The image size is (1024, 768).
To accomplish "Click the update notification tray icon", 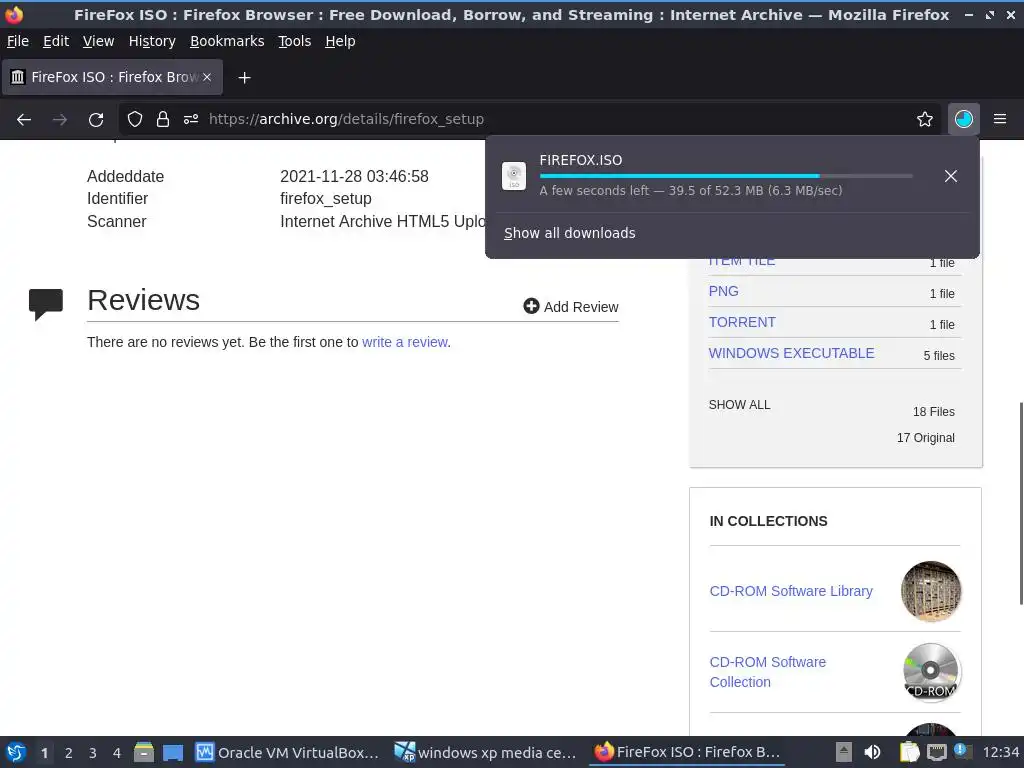I will pyautogui.click(x=963, y=752).
